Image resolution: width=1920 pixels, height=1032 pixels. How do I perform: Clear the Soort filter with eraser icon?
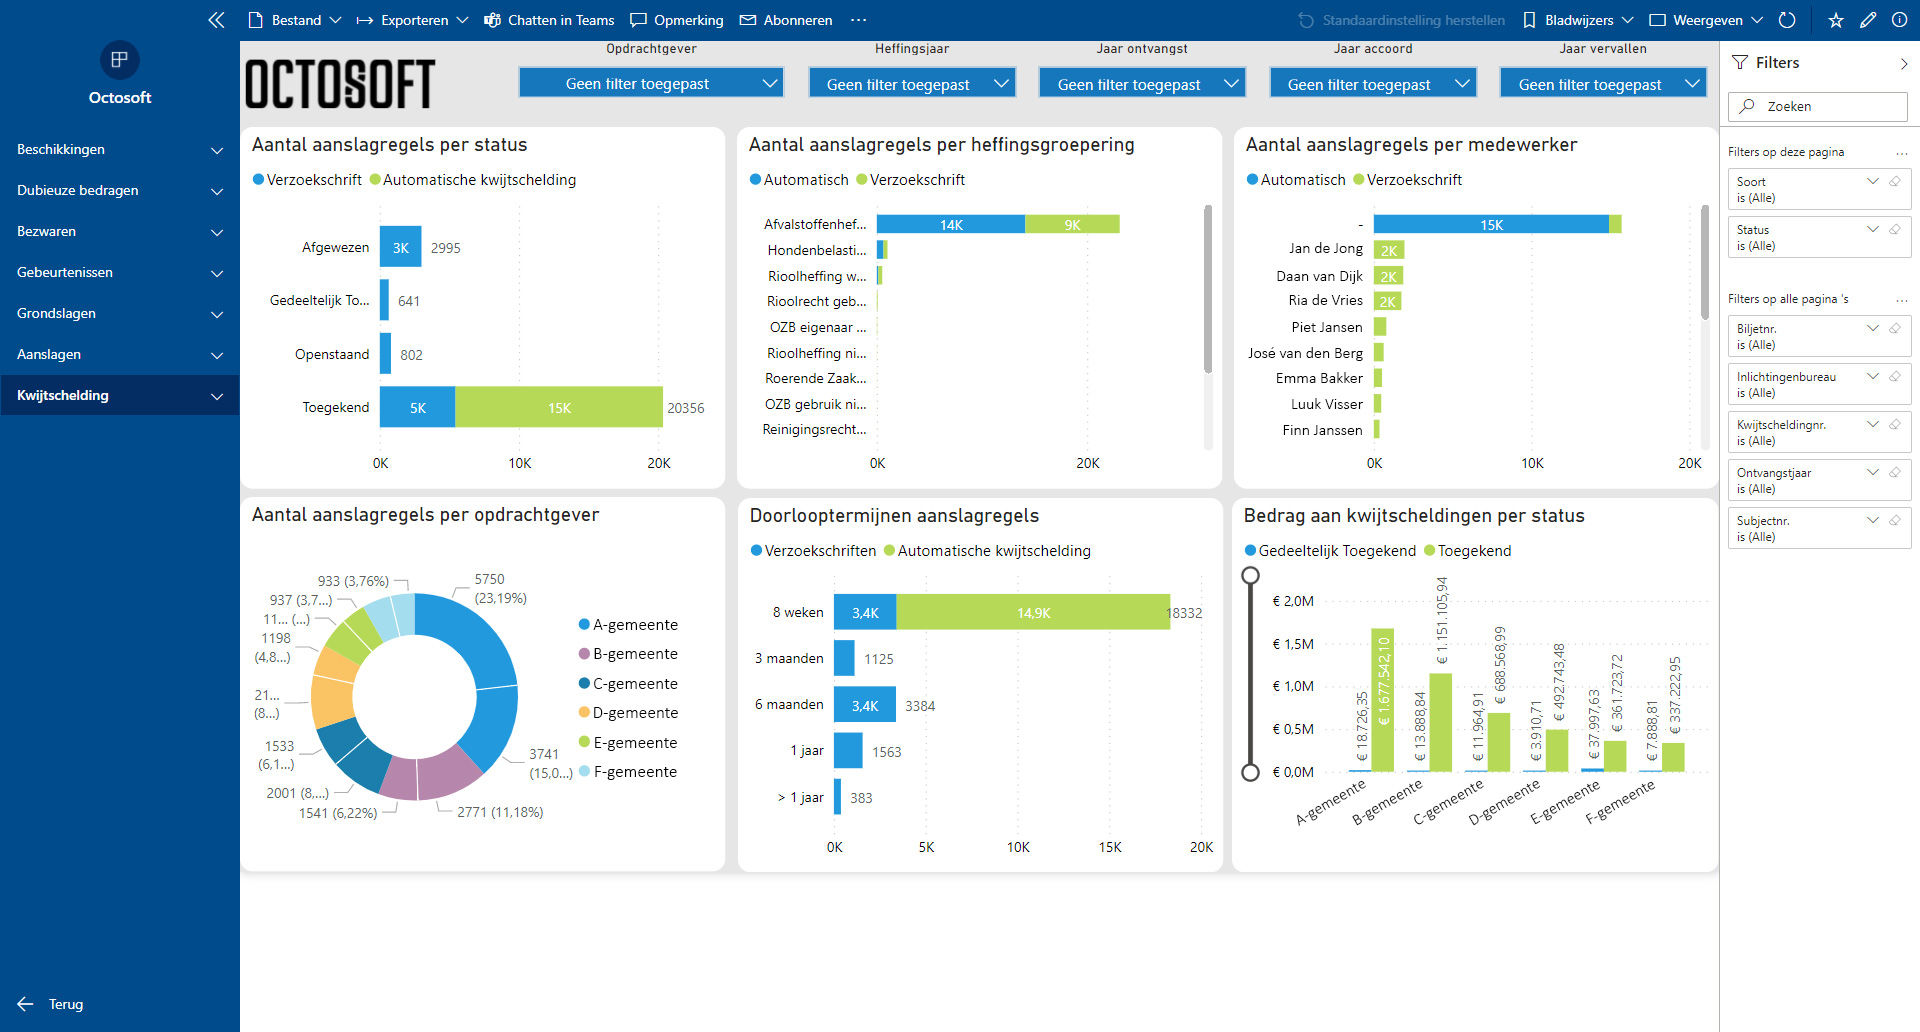[1895, 182]
